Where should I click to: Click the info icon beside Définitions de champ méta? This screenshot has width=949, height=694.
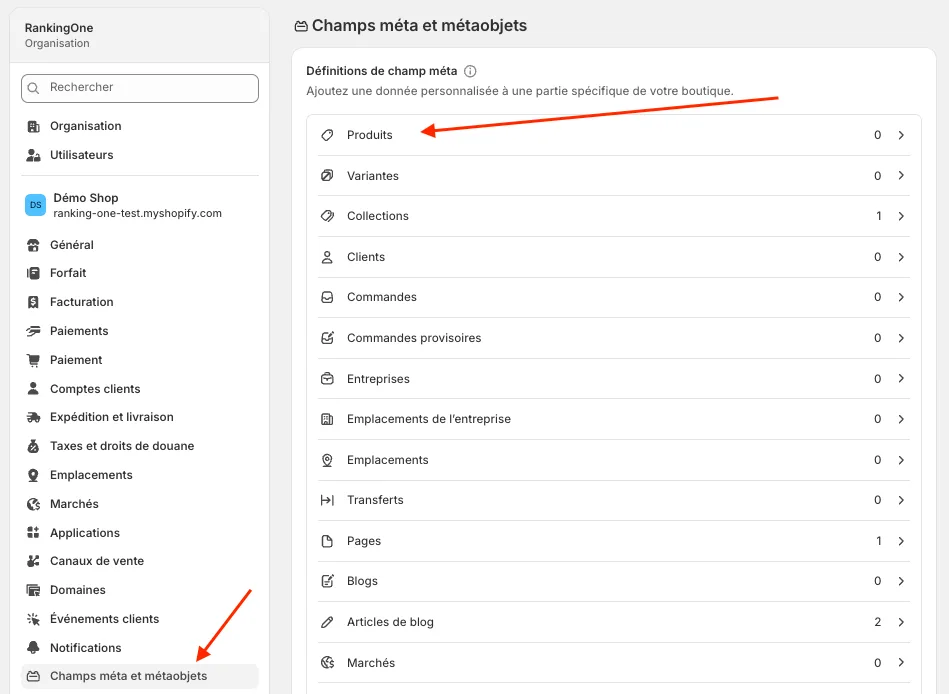470,71
